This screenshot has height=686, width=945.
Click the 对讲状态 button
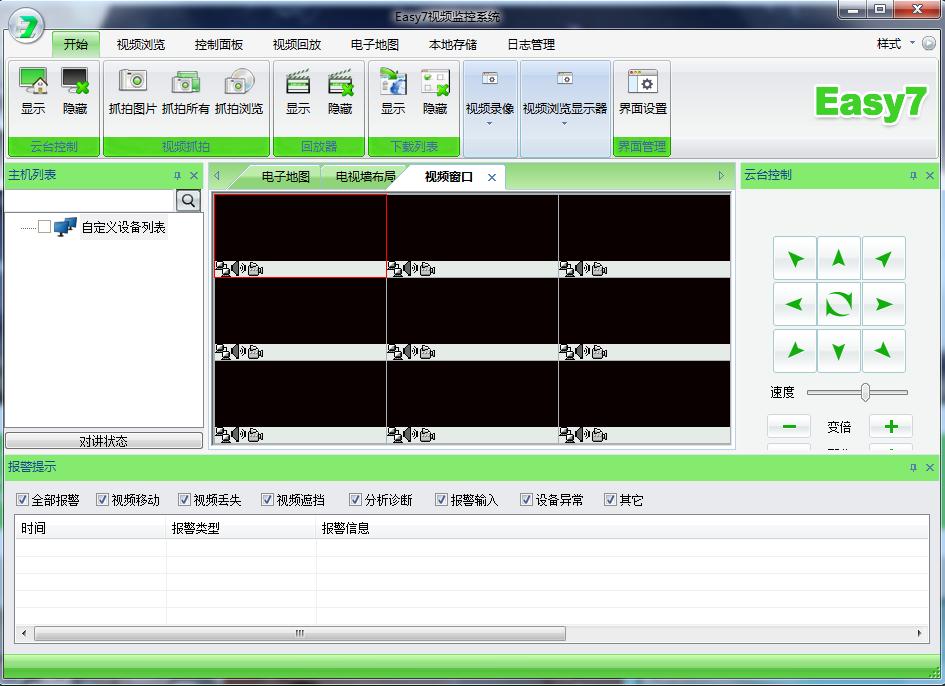104,440
